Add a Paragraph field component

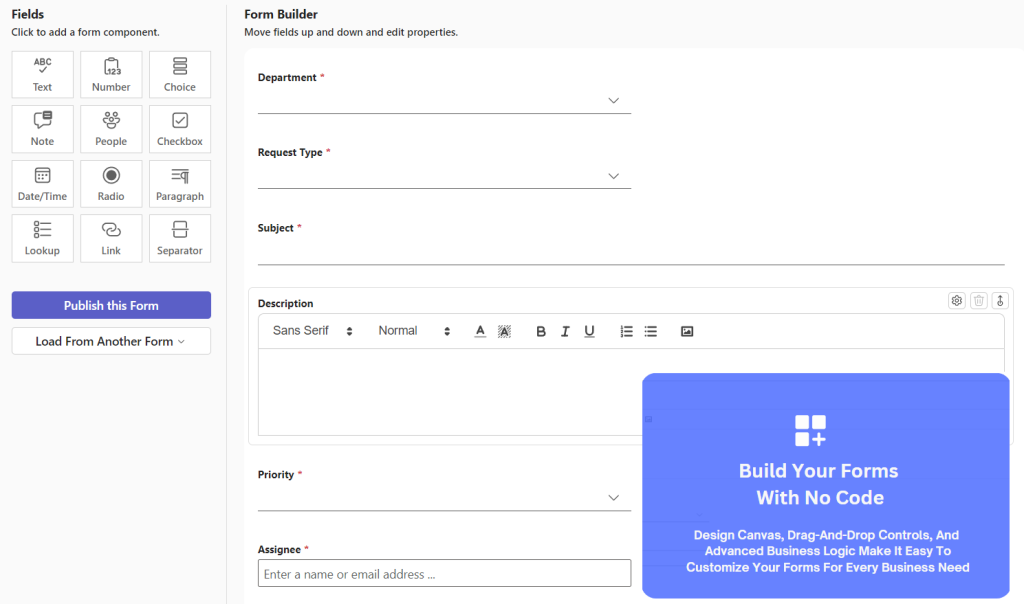coord(180,183)
